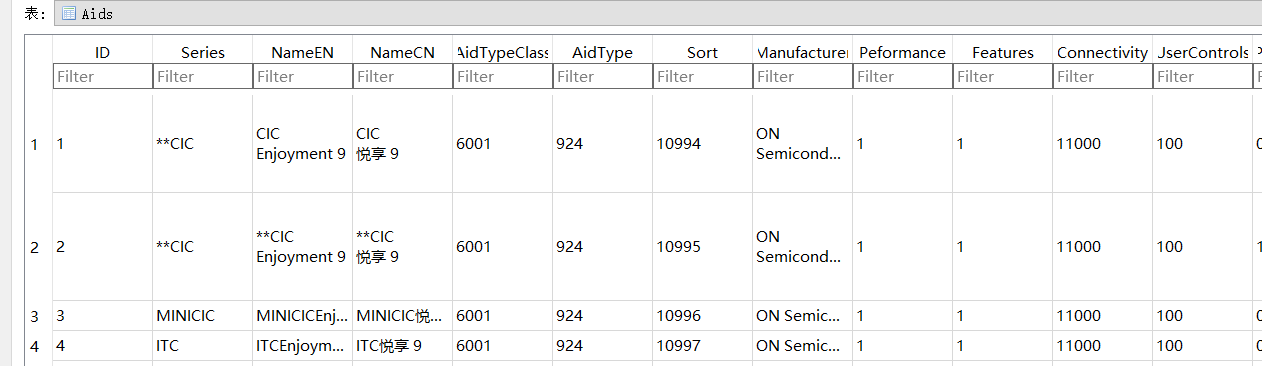
Task: Click the AidType column header
Action: 603,52
